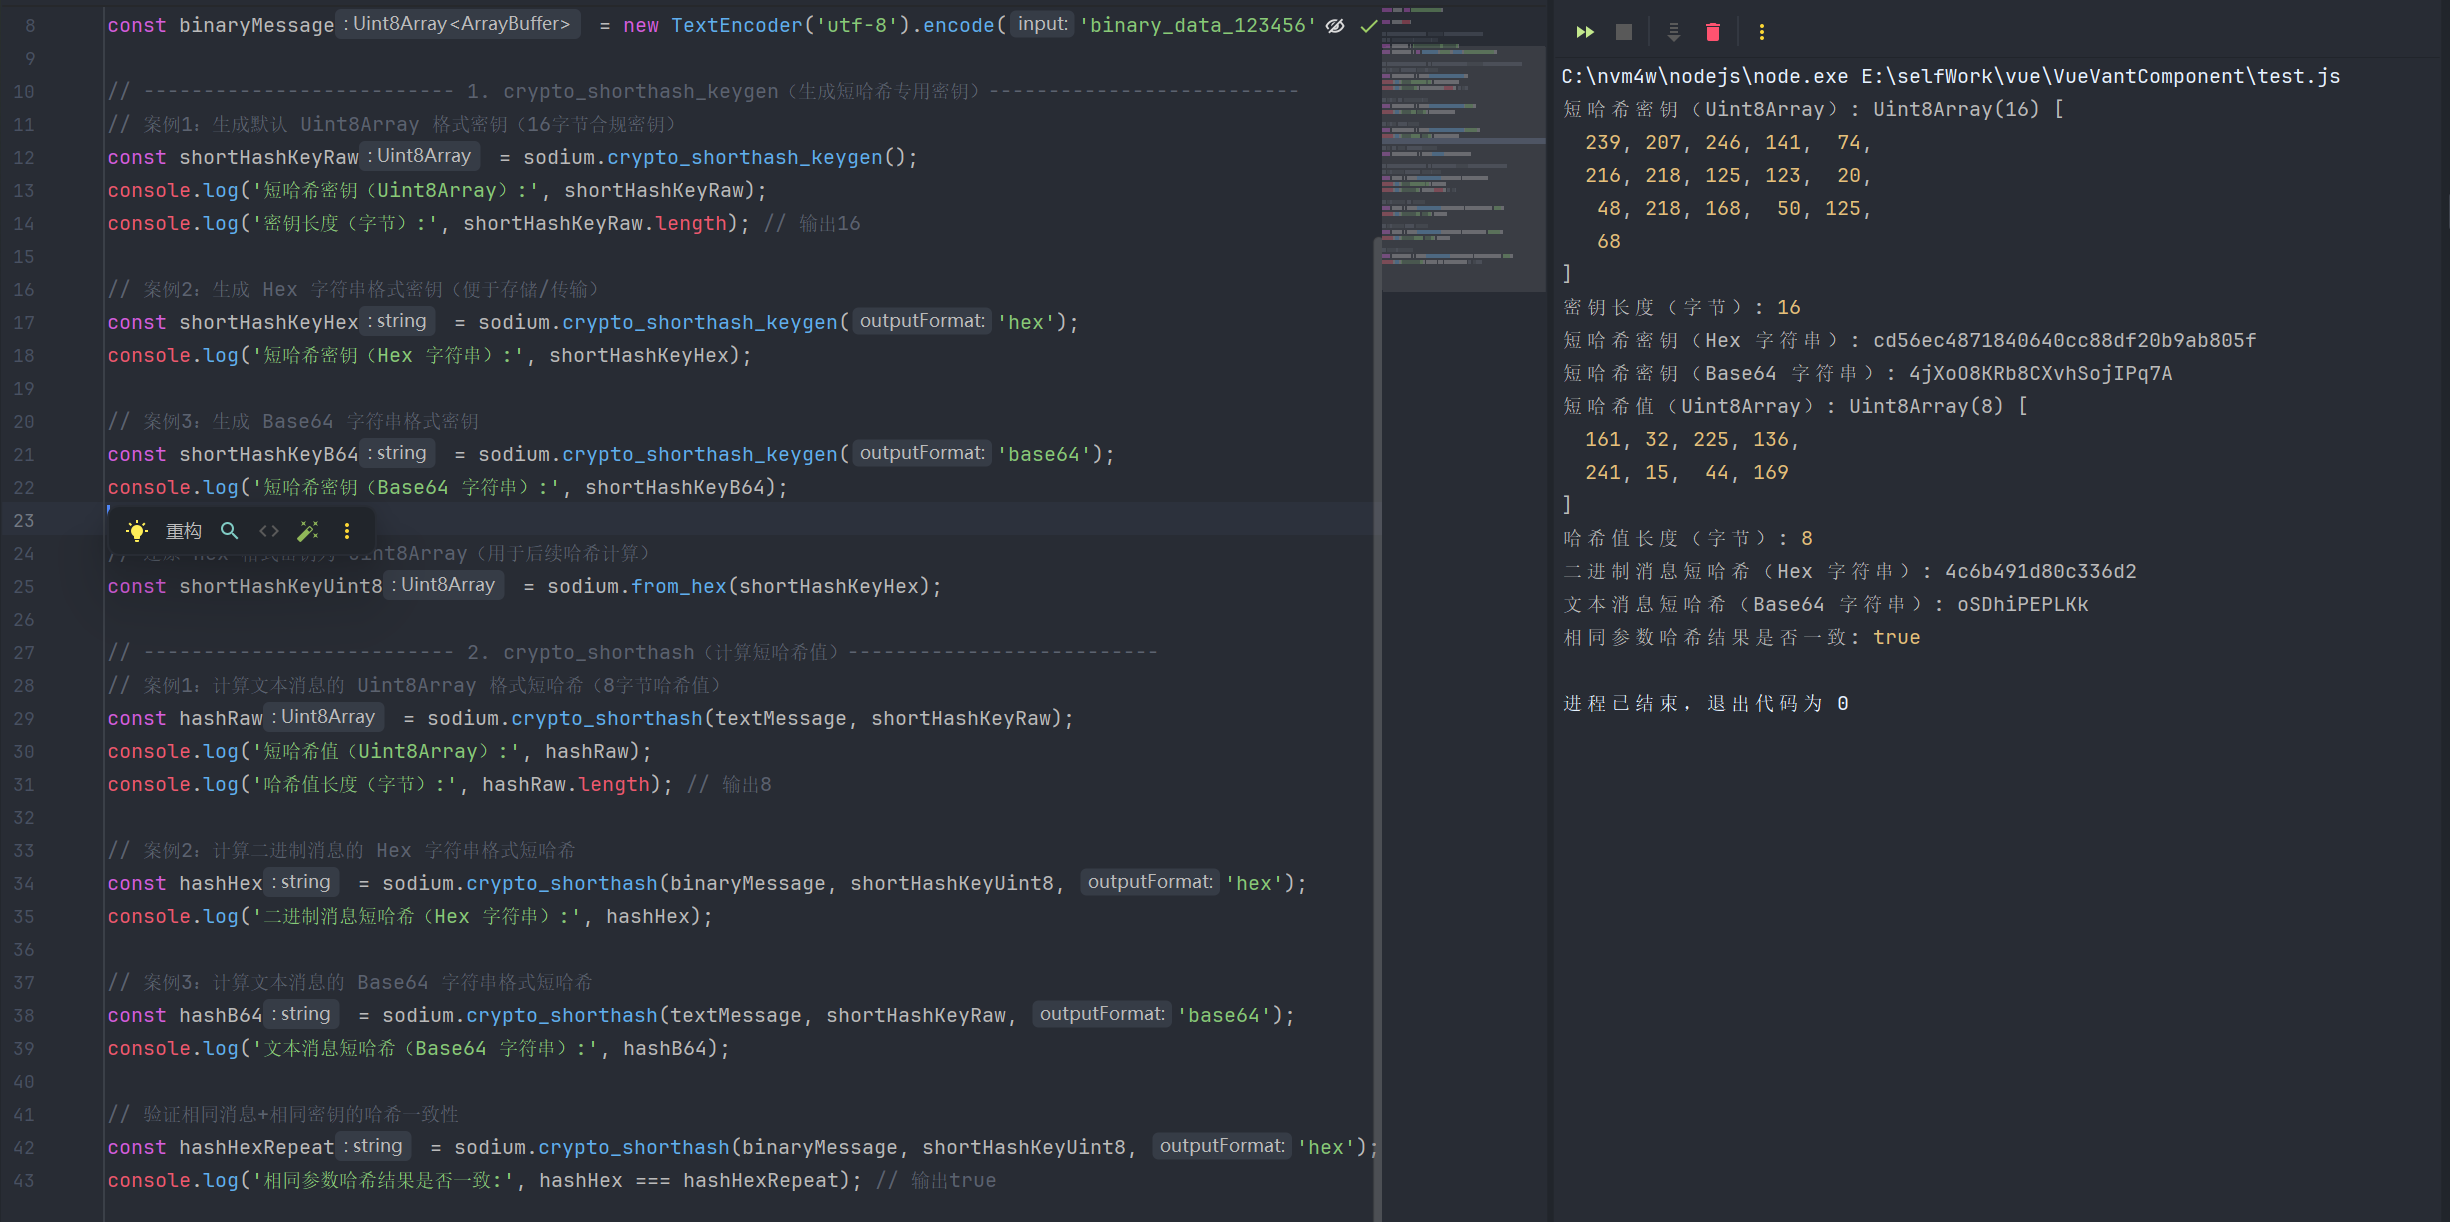
Task: Click crypto_shorthash_keygen call on line 21
Action: [699, 455]
